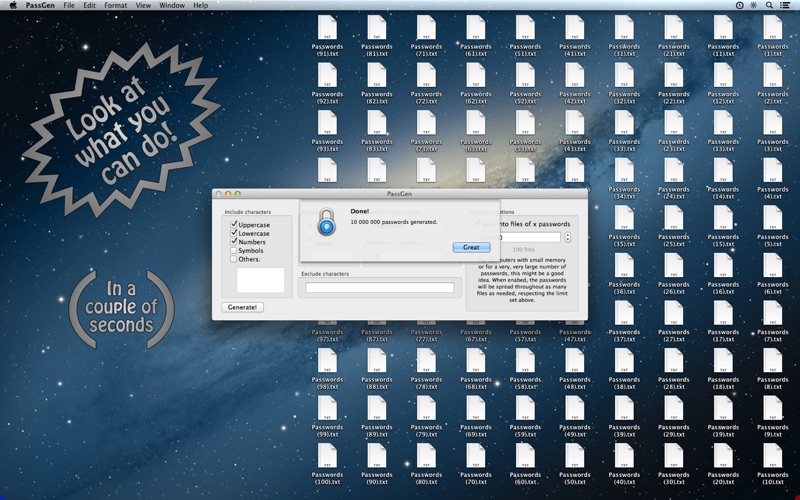The image size is (800, 500).
Task: Click the Generate! button
Action: (242, 307)
